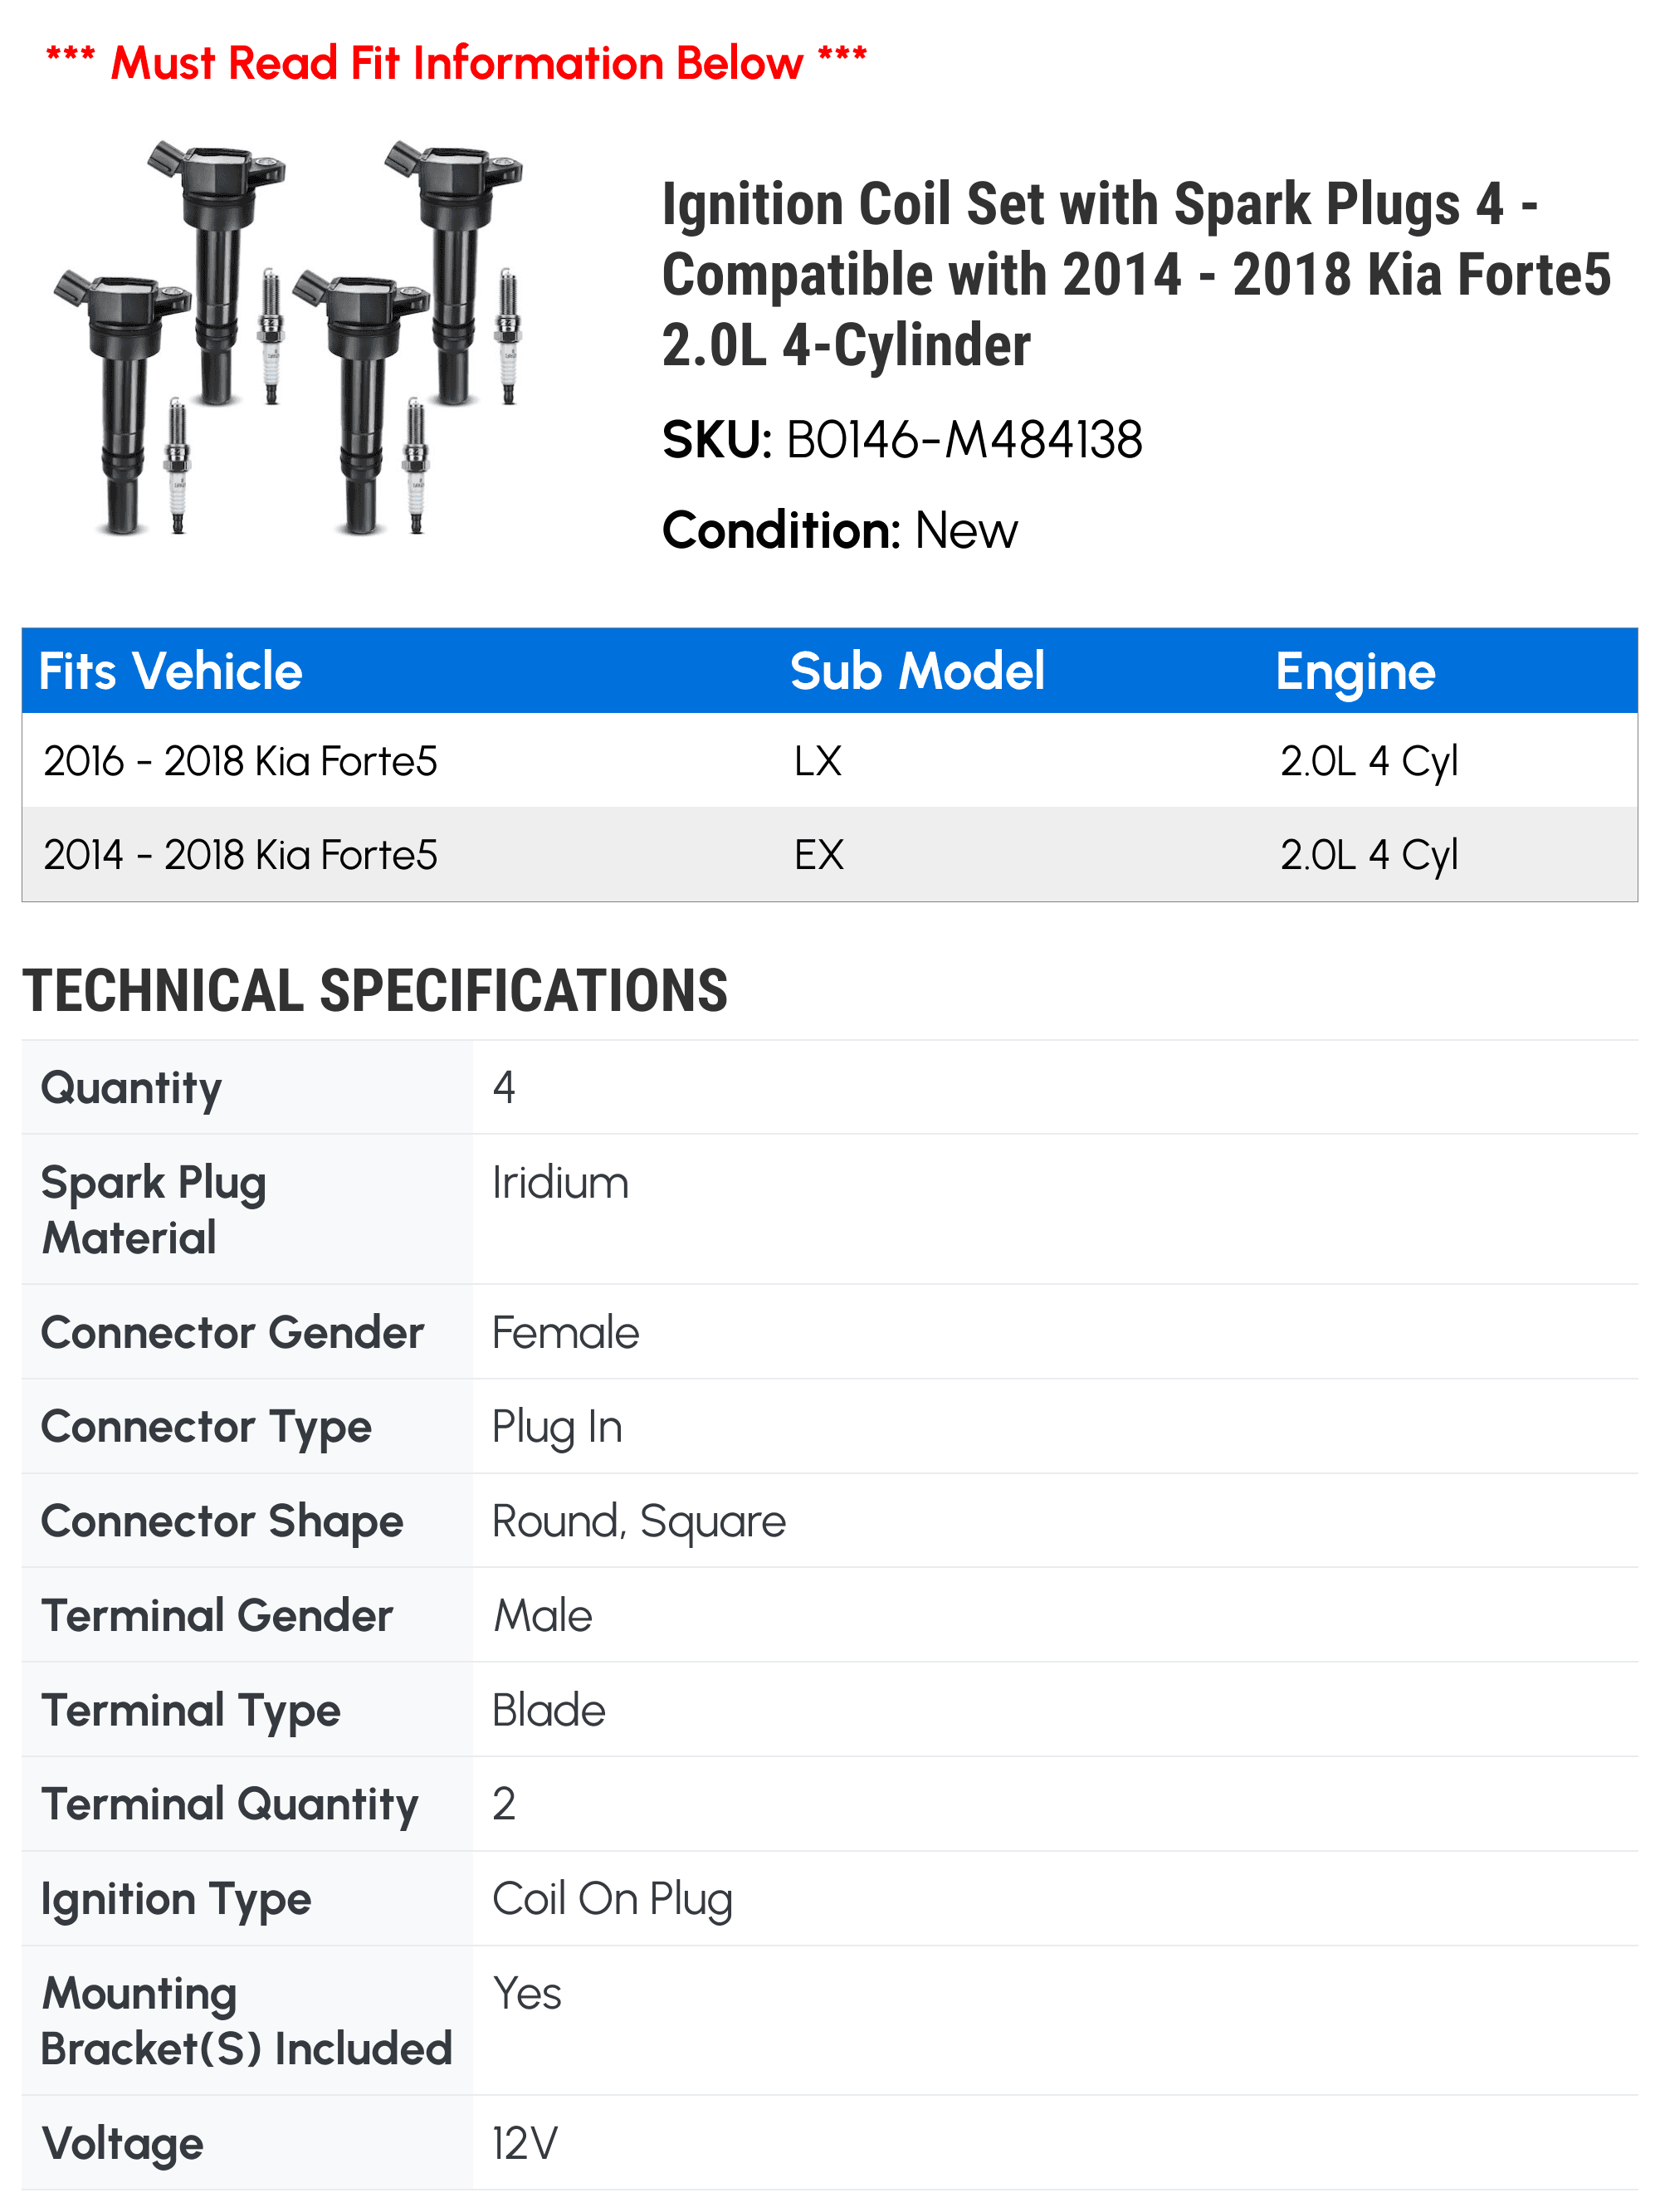Click the Technical Specifications heading

tap(375, 991)
